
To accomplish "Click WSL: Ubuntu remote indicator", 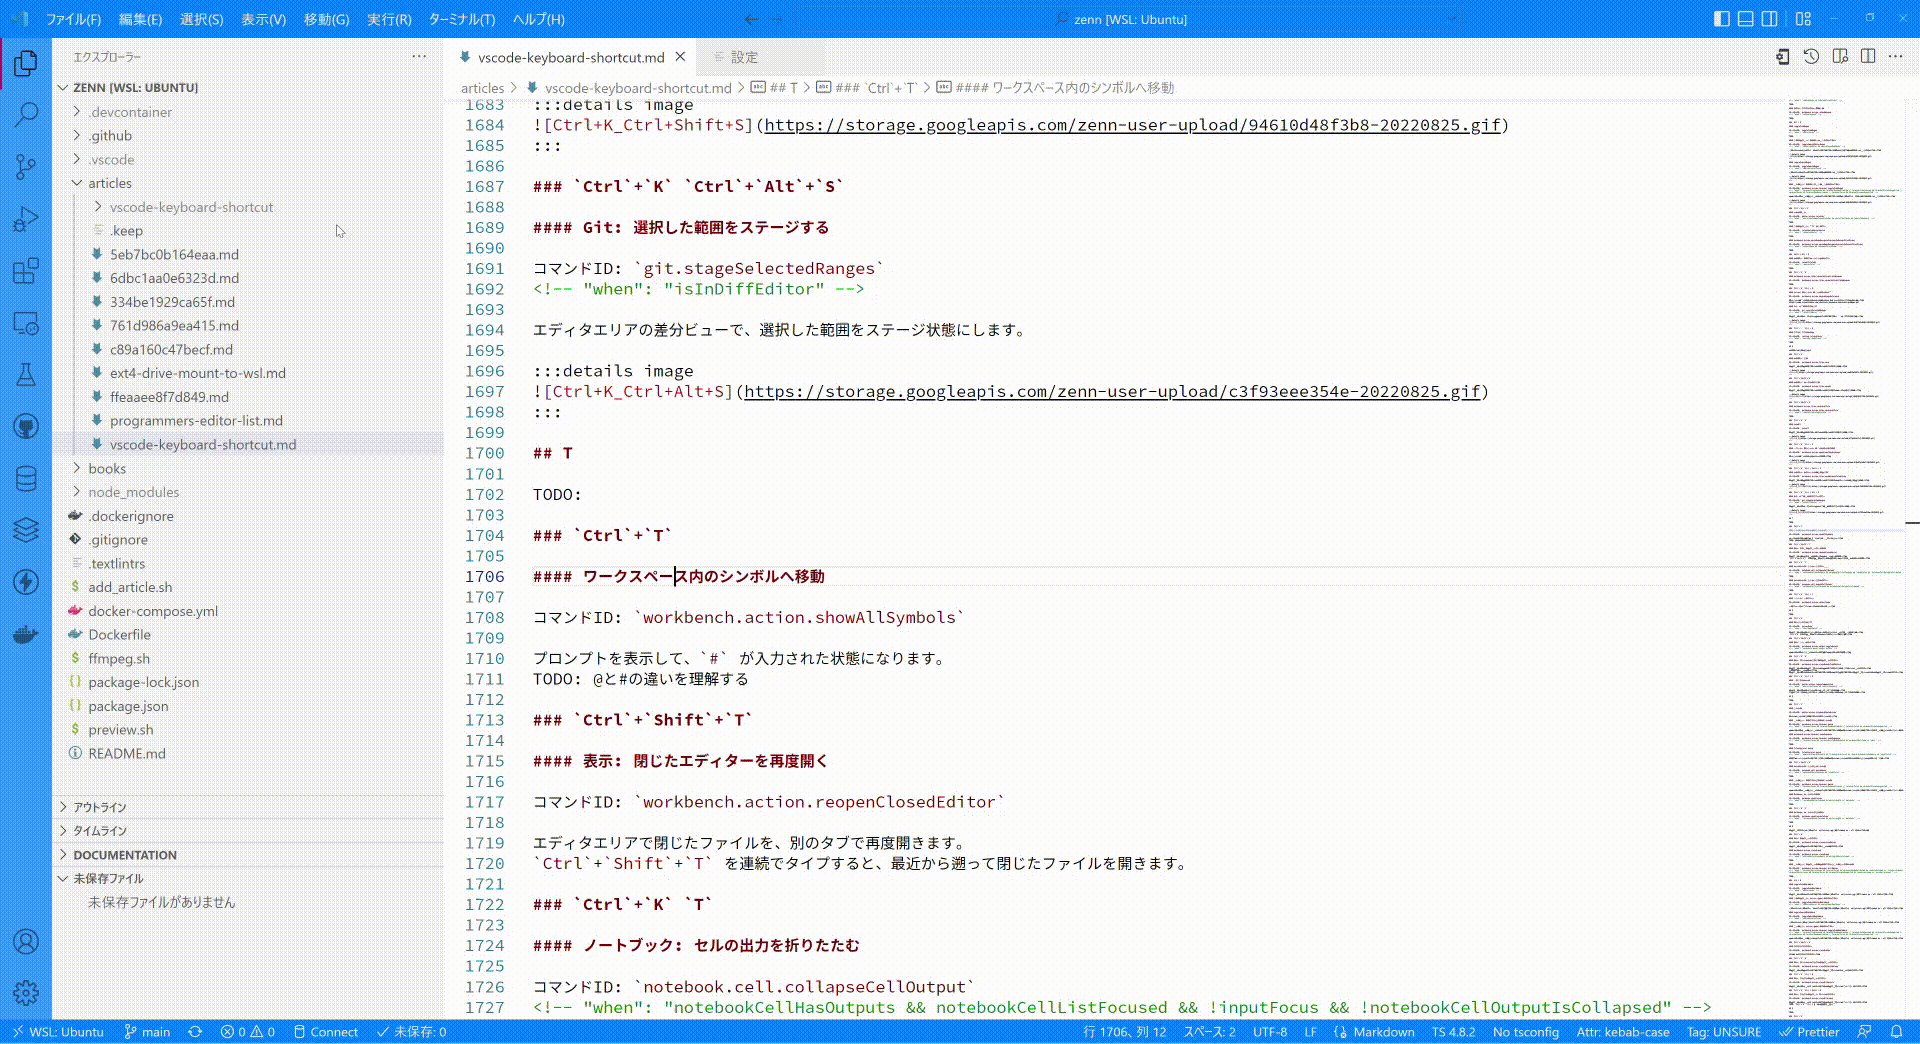I will (x=58, y=1032).
